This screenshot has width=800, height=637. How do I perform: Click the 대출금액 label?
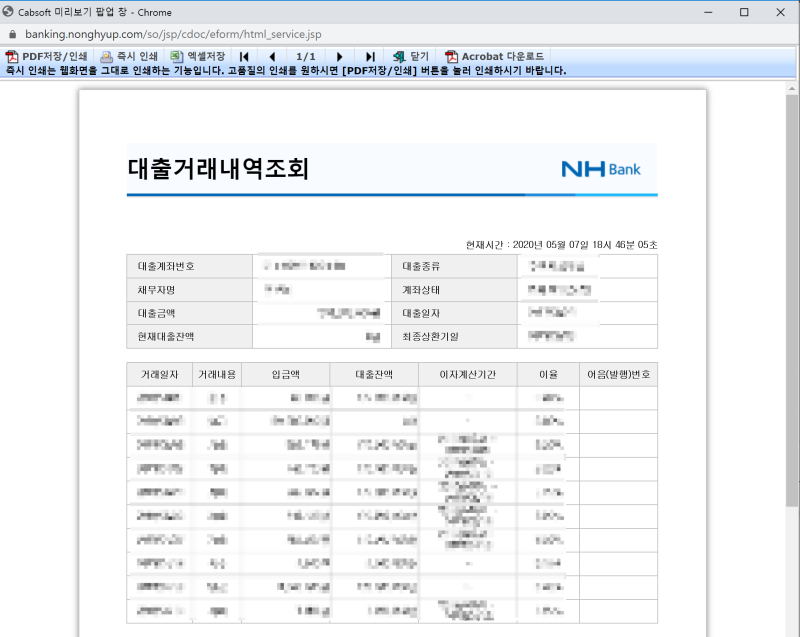[156, 313]
